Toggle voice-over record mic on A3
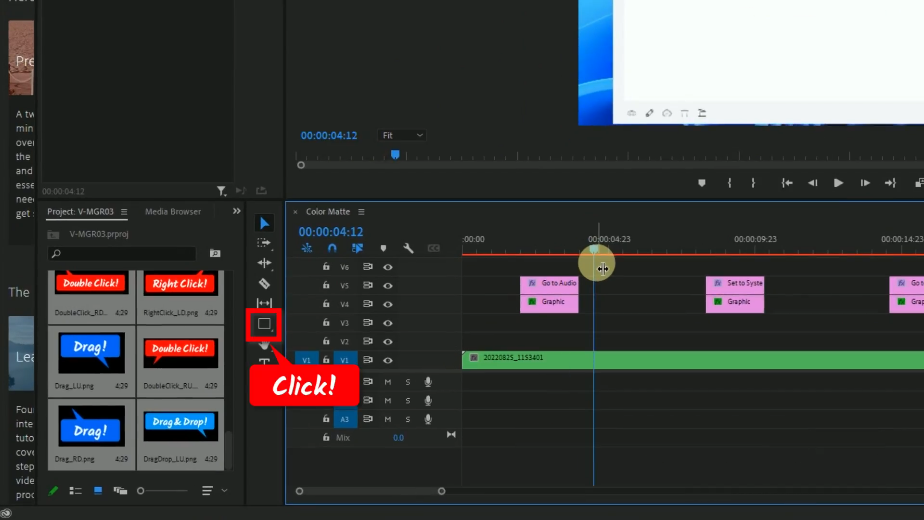The height and width of the screenshot is (520, 924). point(428,419)
